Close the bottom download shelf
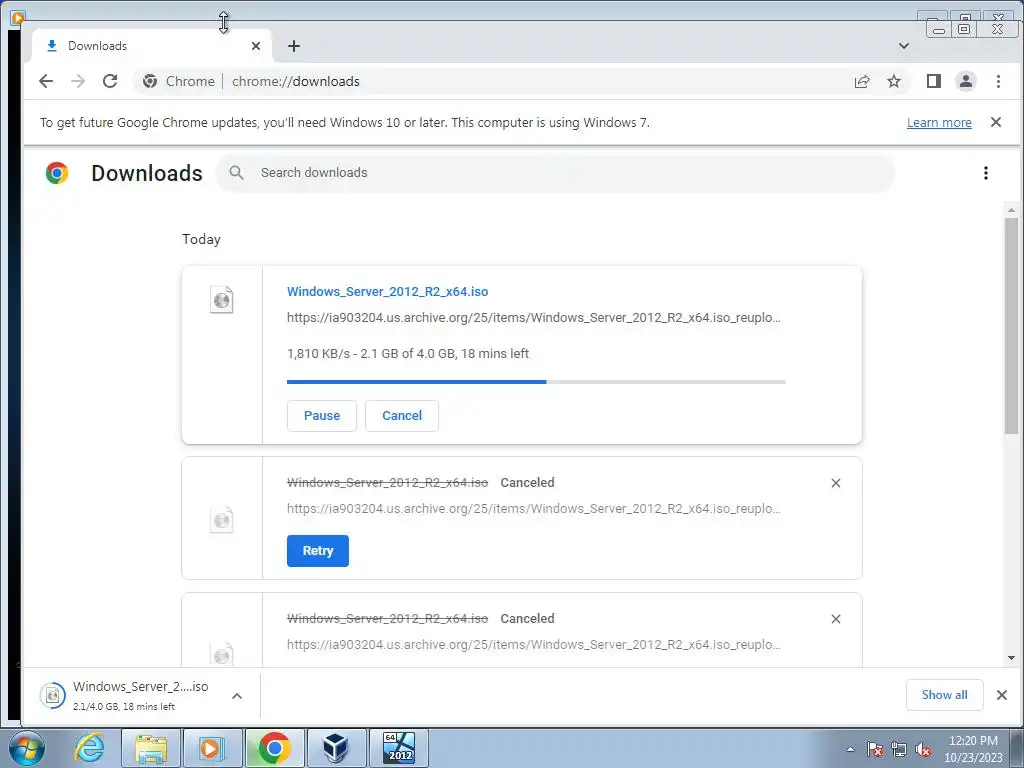The image size is (1024, 768). 1002,695
